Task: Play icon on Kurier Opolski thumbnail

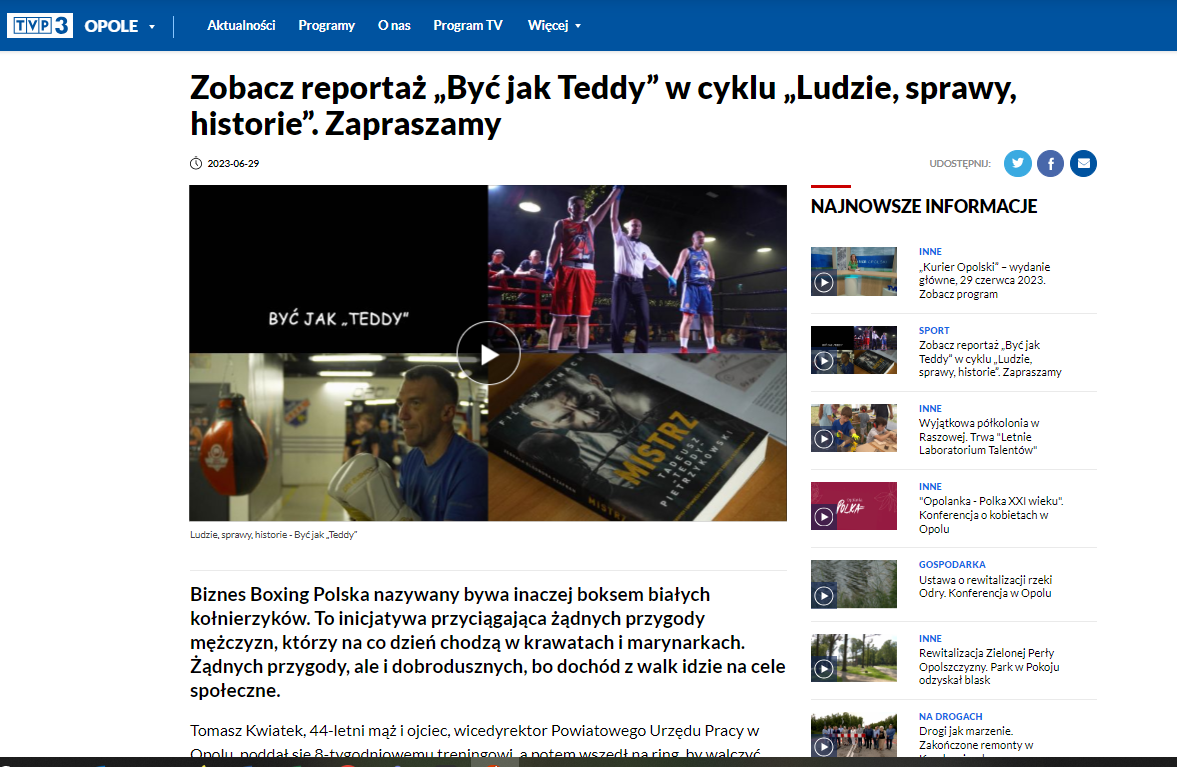Action: (823, 283)
